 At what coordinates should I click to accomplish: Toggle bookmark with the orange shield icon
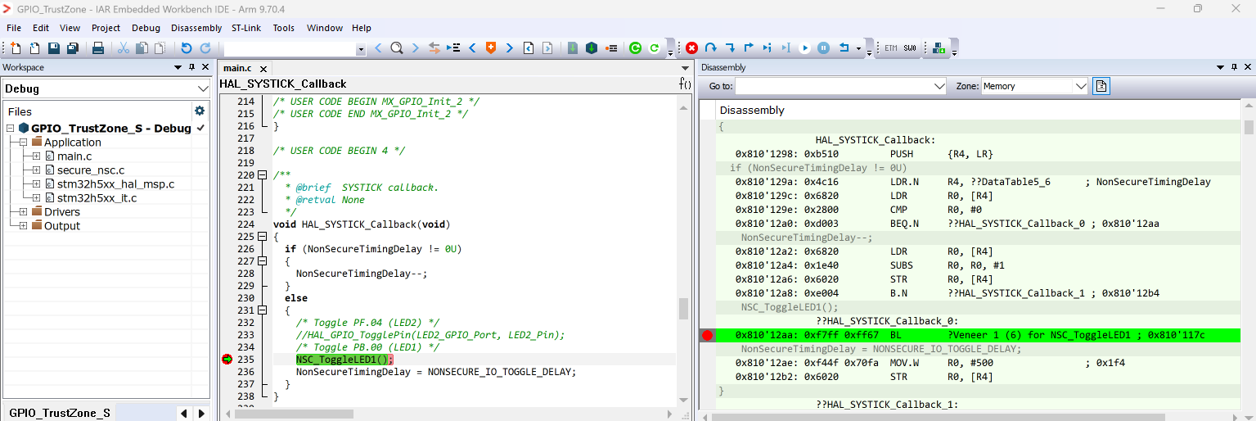click(490, 48)
